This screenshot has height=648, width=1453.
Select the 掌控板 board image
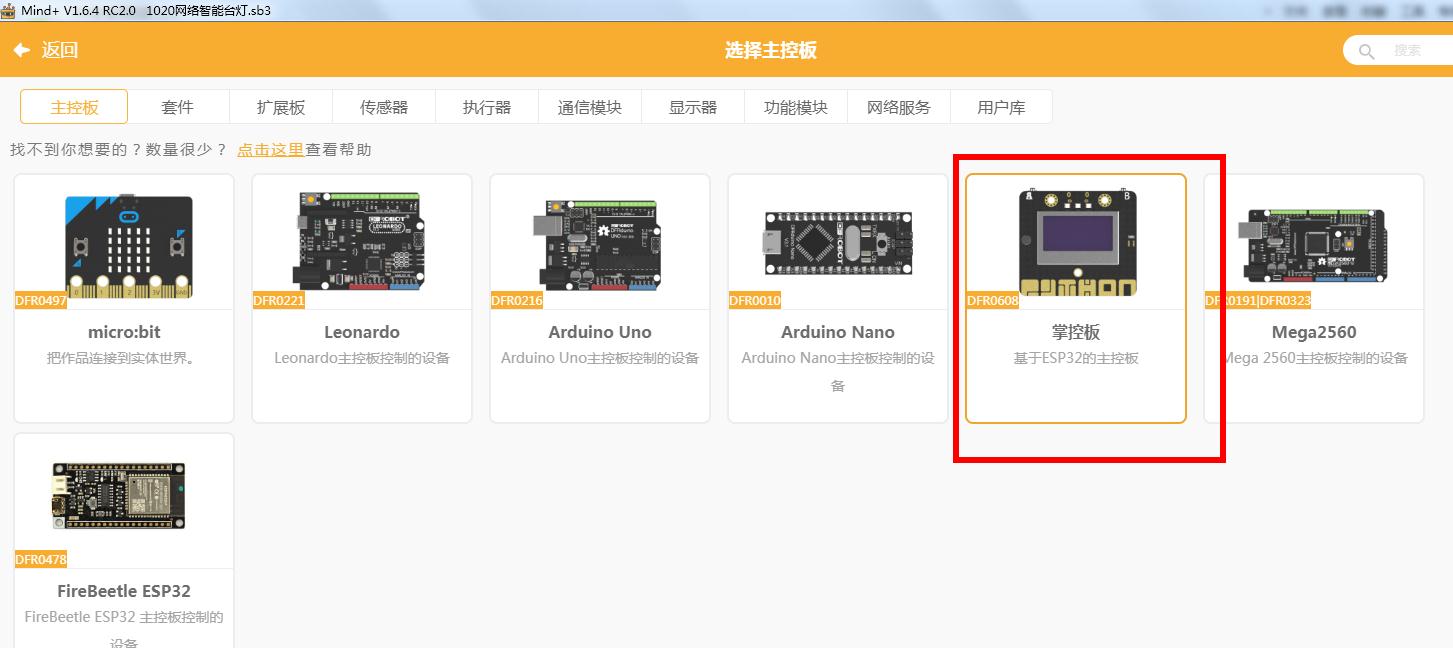pos(1077,241)
